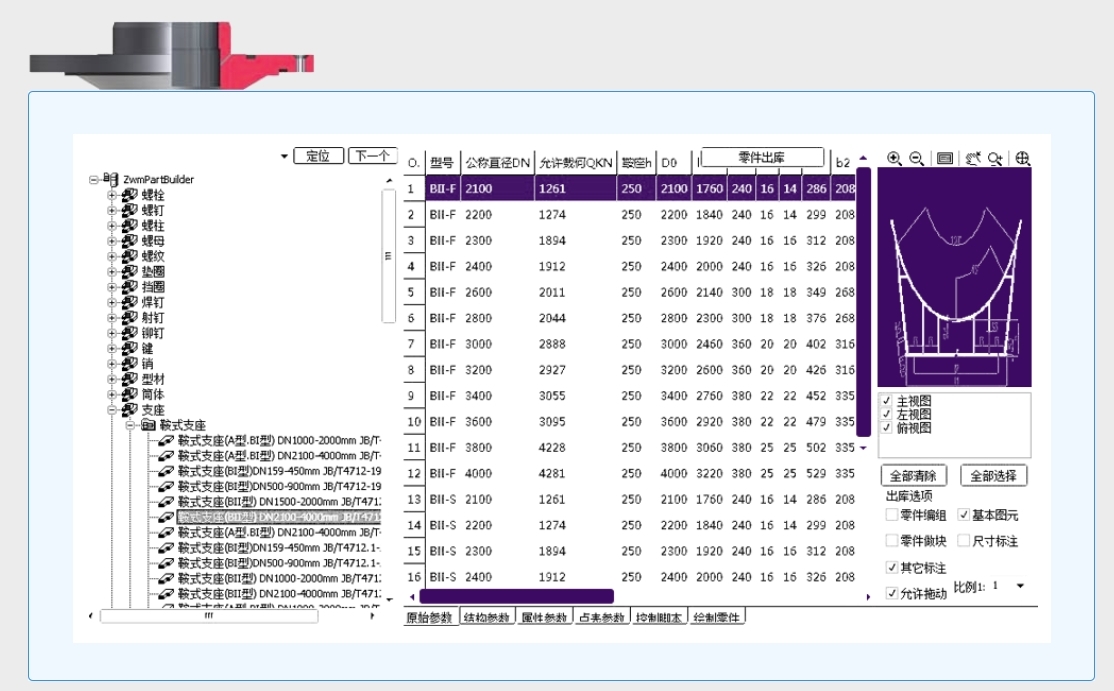Click the 螺钉 category icon

129,210
